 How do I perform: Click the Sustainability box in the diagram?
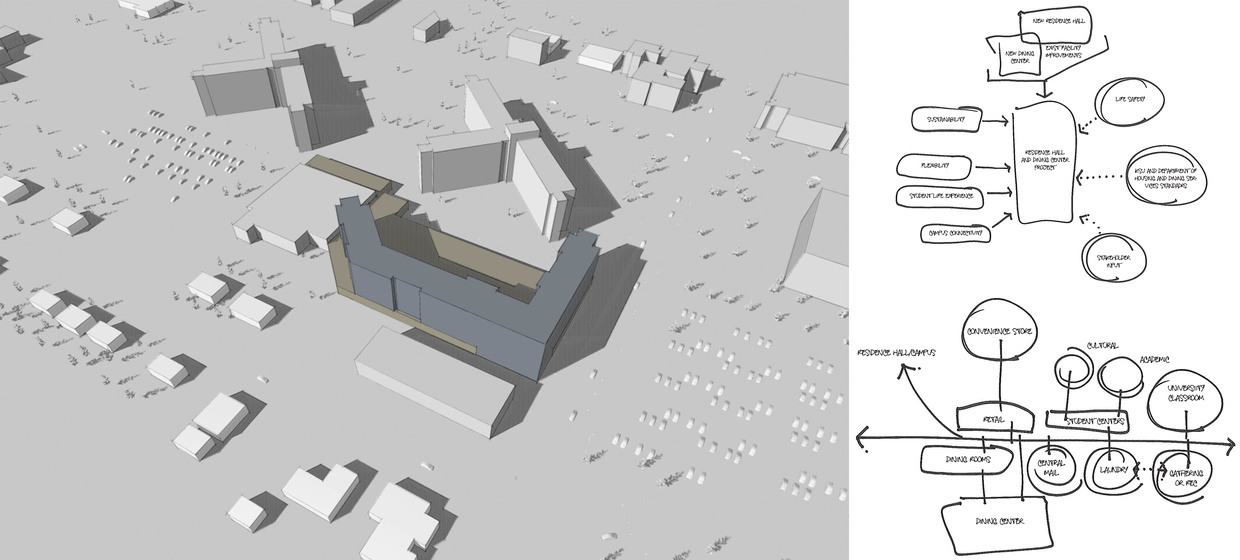tap(947, 121)
